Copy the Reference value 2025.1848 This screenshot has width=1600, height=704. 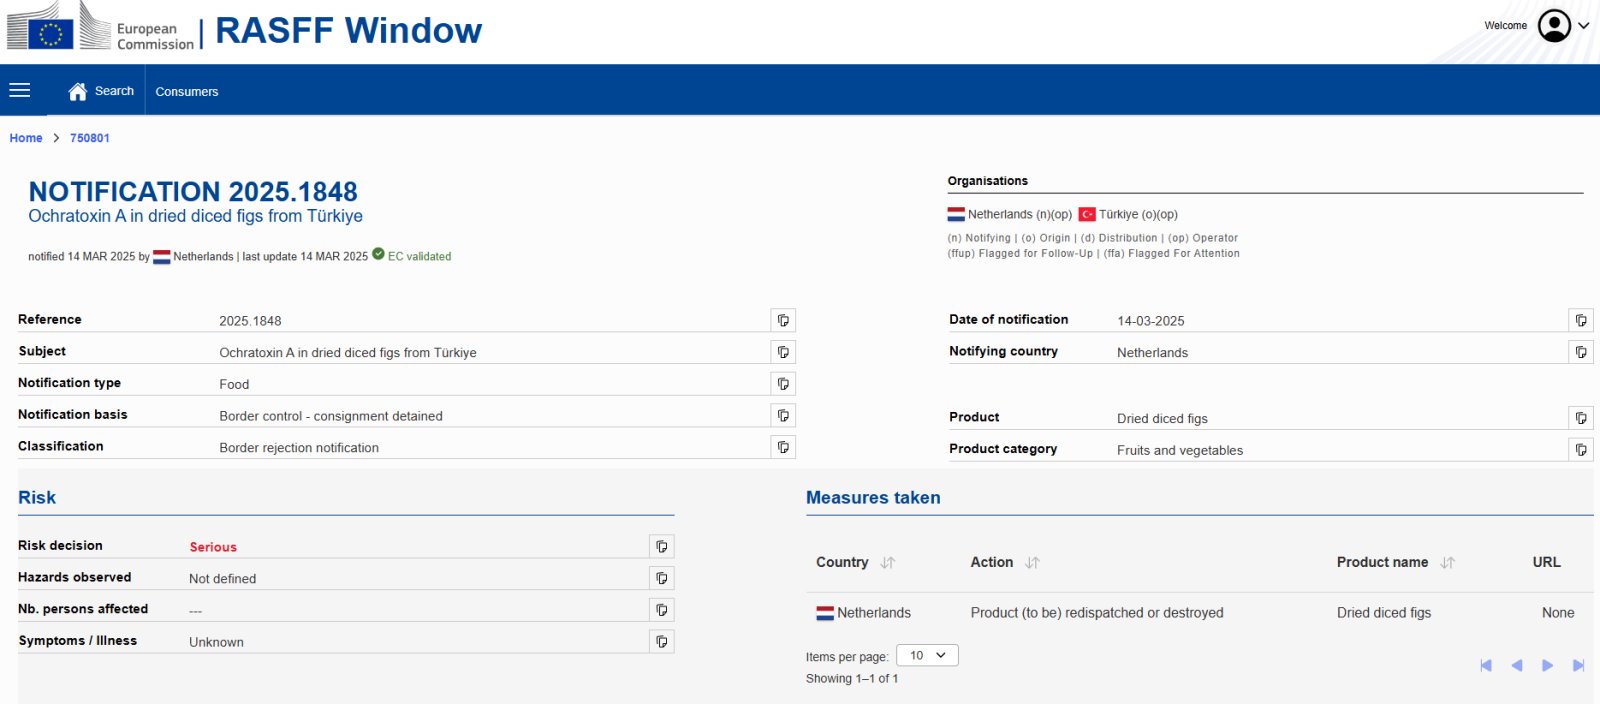pyautogui.click(x=783, y=320)
